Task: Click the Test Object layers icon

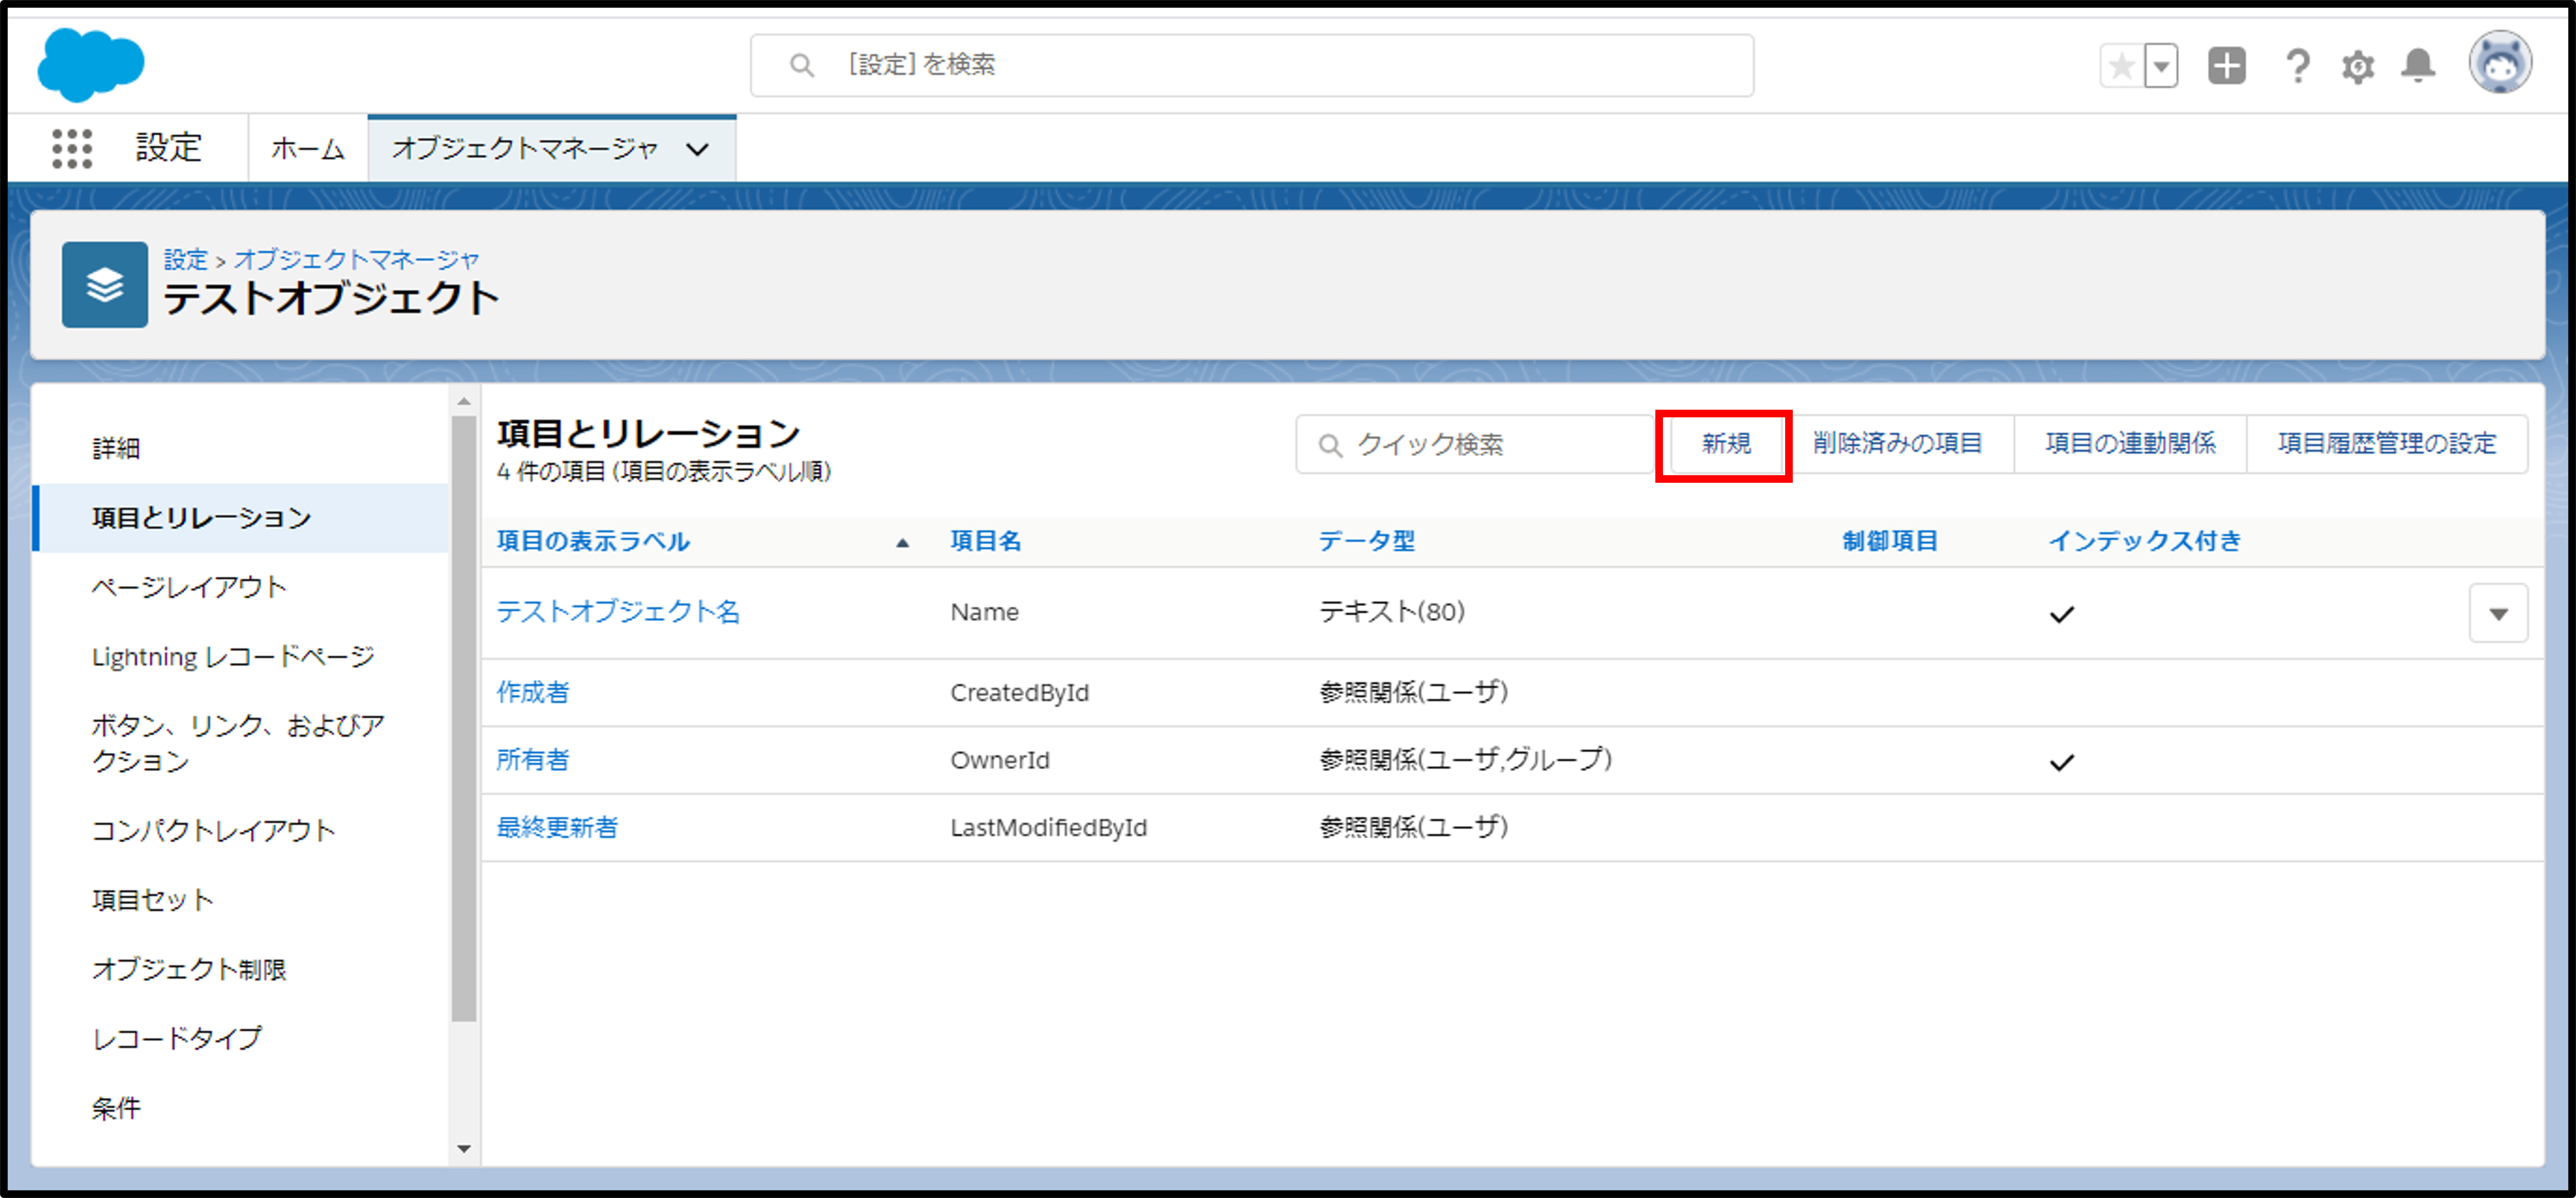Action: pos(105,285)
